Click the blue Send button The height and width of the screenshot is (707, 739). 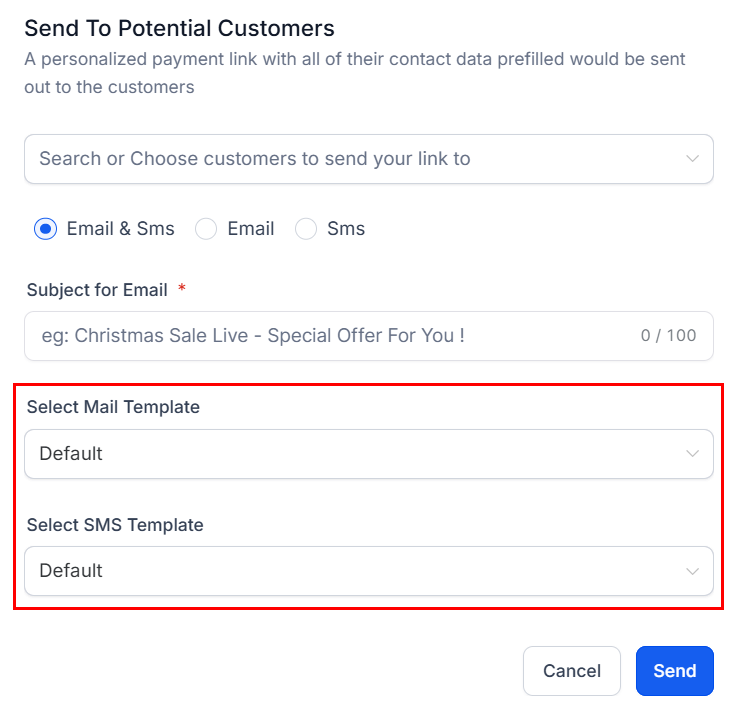tap(674, 671)
